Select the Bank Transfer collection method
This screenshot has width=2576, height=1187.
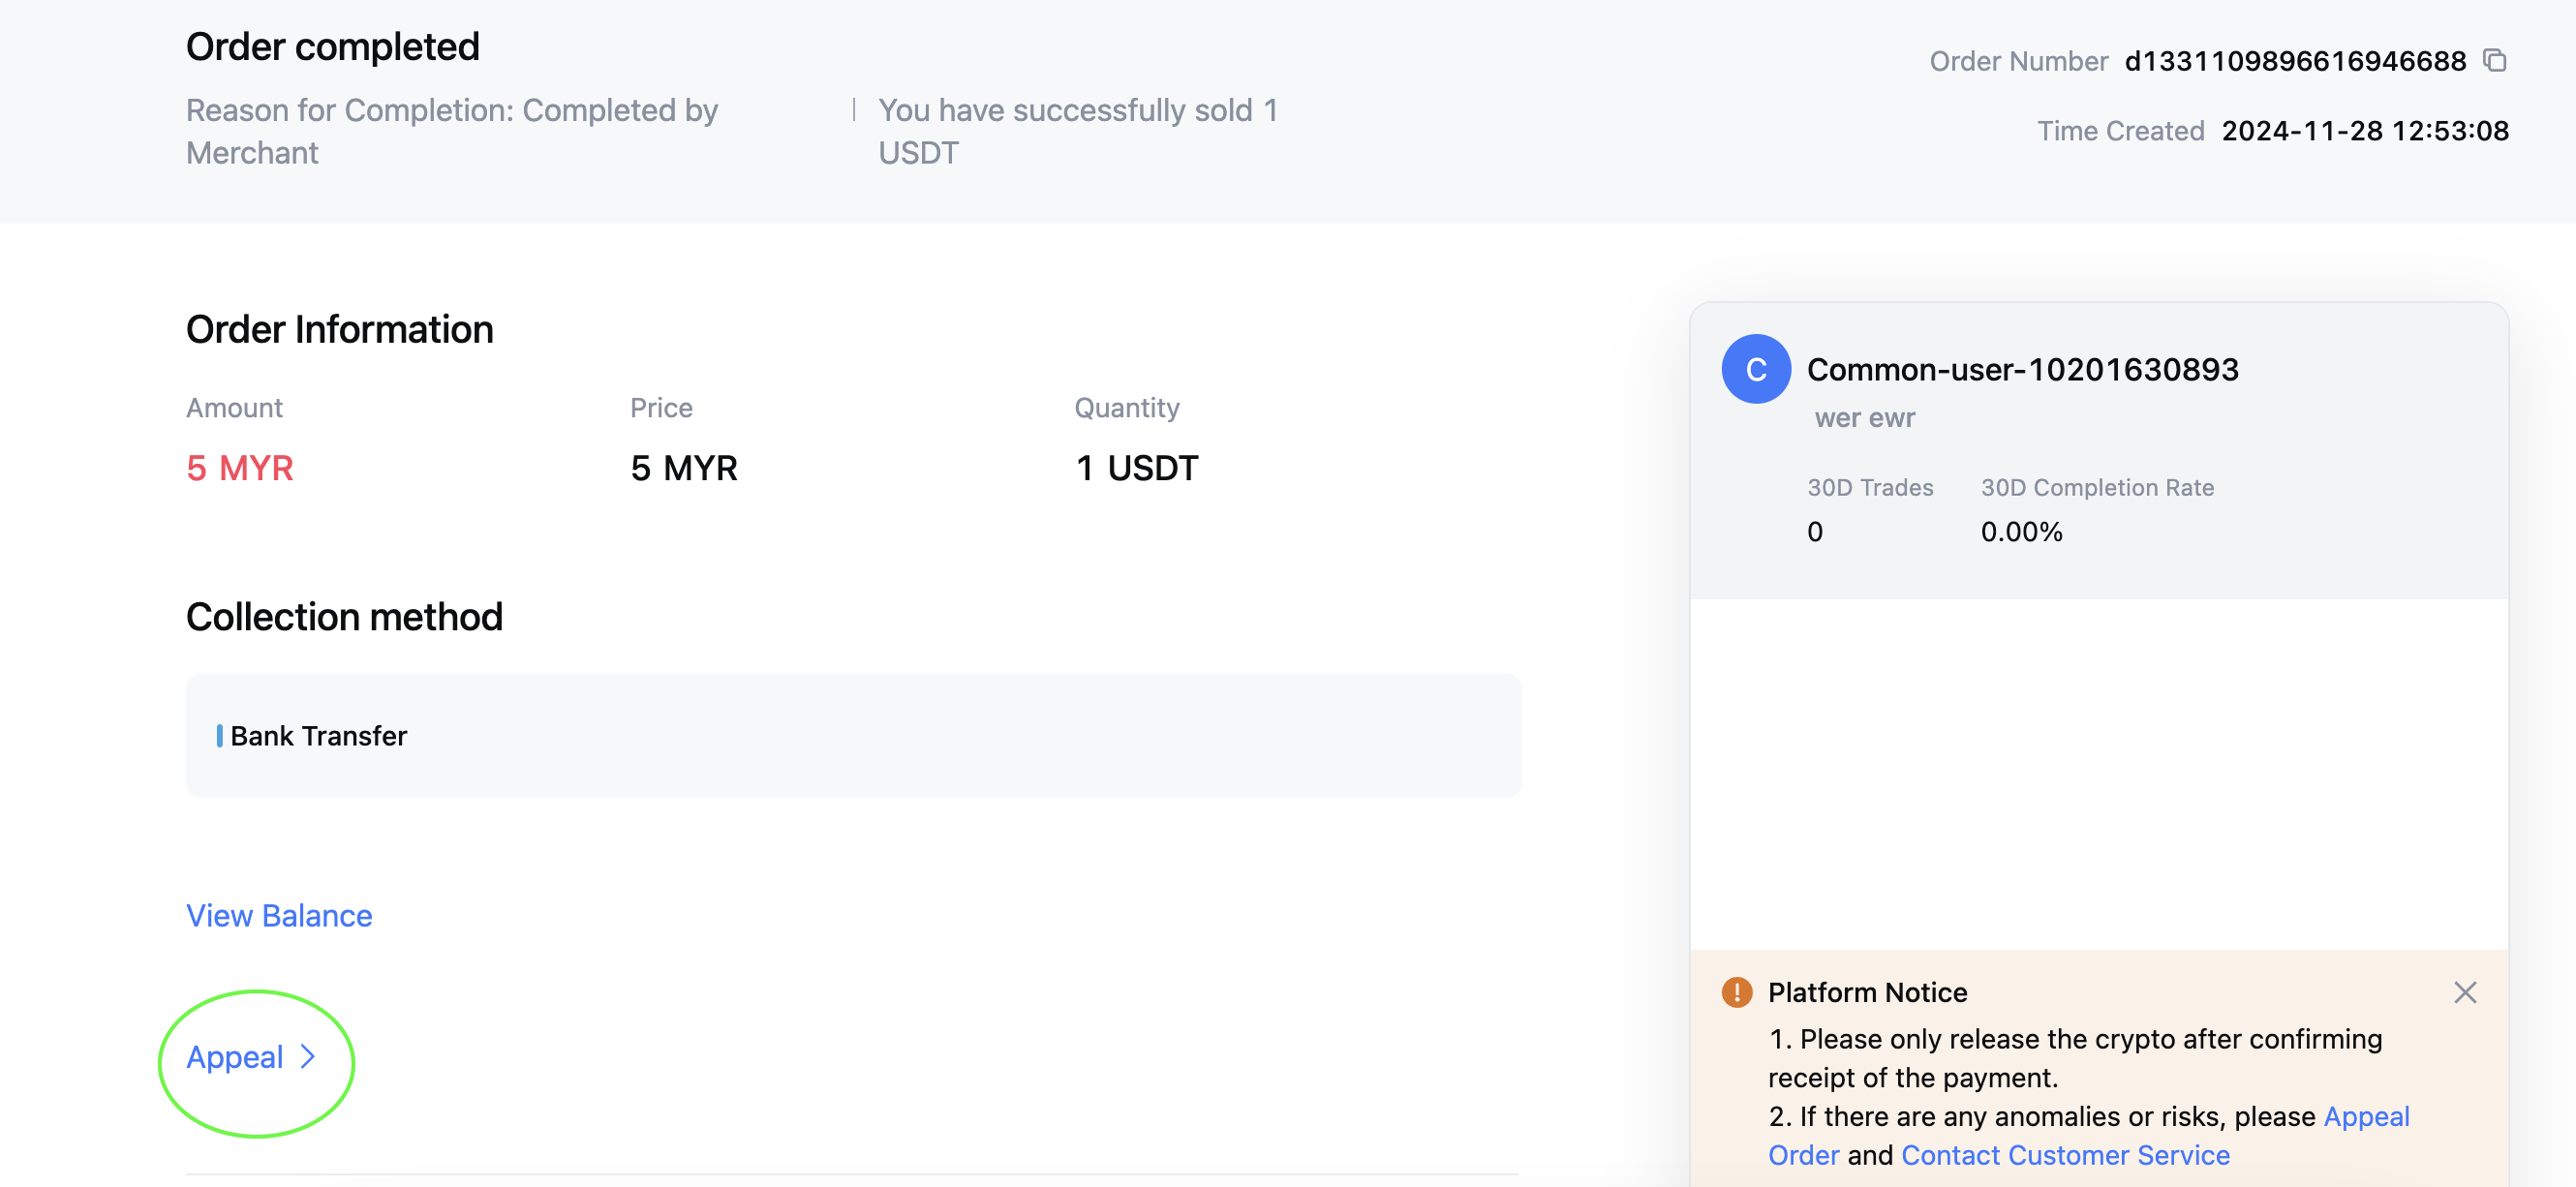tap(853, 735)
